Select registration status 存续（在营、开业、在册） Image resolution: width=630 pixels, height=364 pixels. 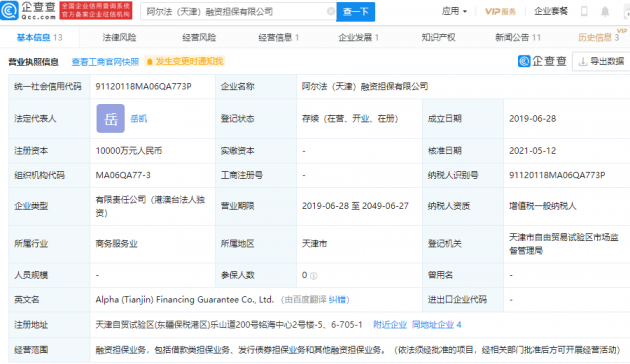point(350,119)
